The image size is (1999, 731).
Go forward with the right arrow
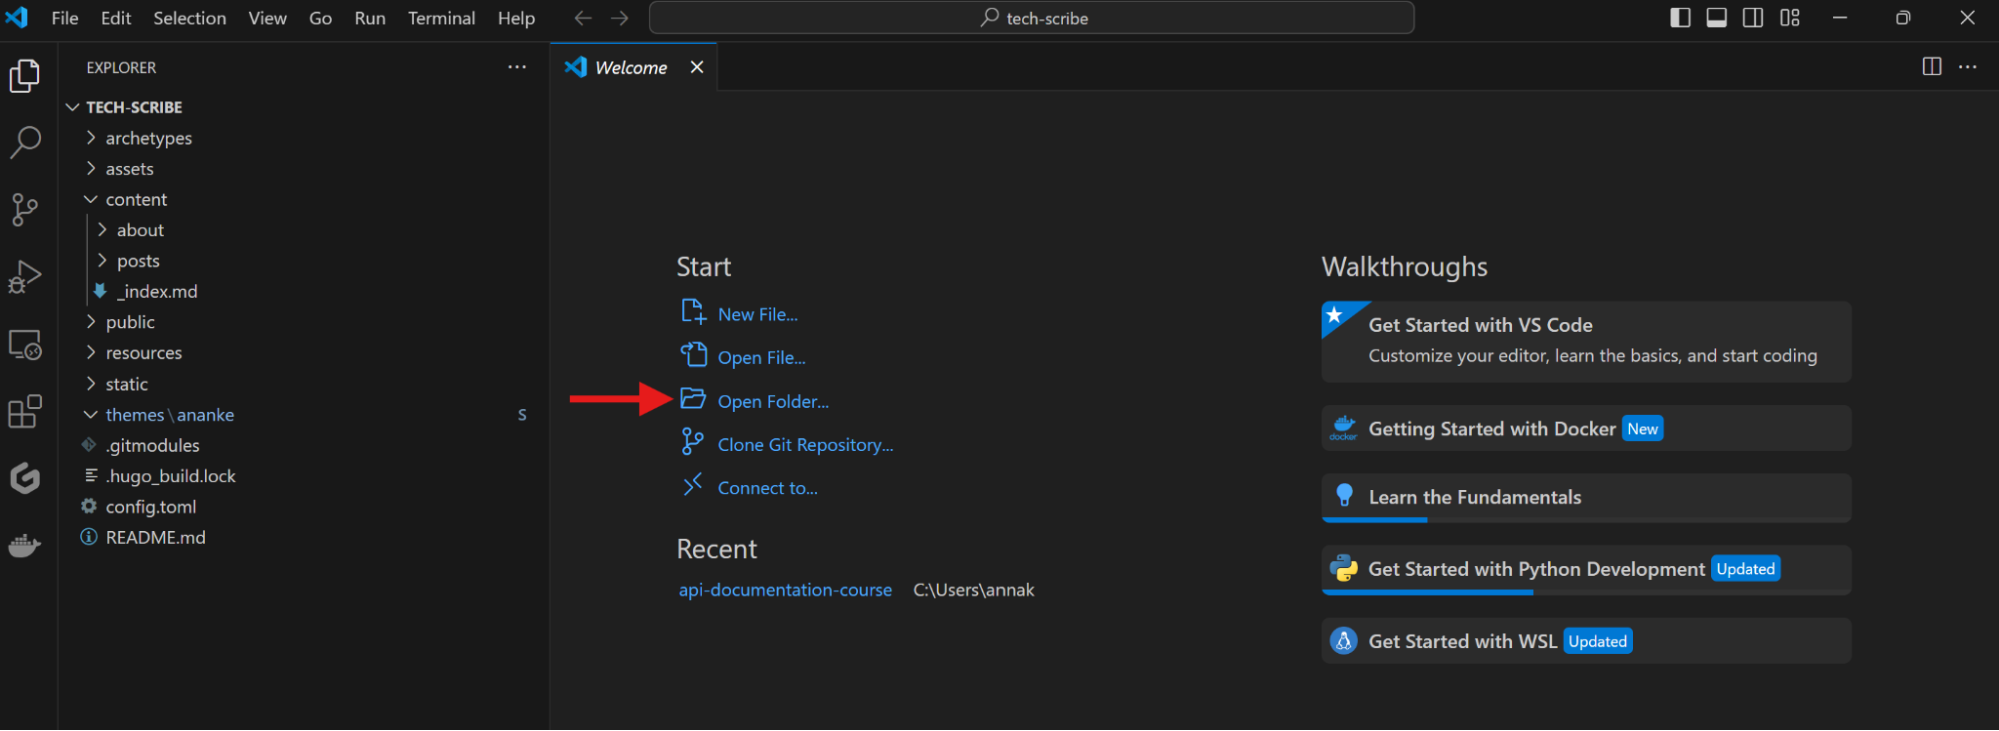coord(620,18)
